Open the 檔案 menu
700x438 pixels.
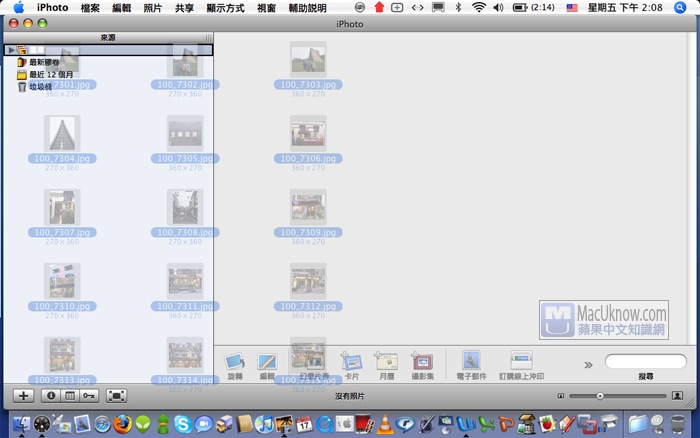pos(90,8)
